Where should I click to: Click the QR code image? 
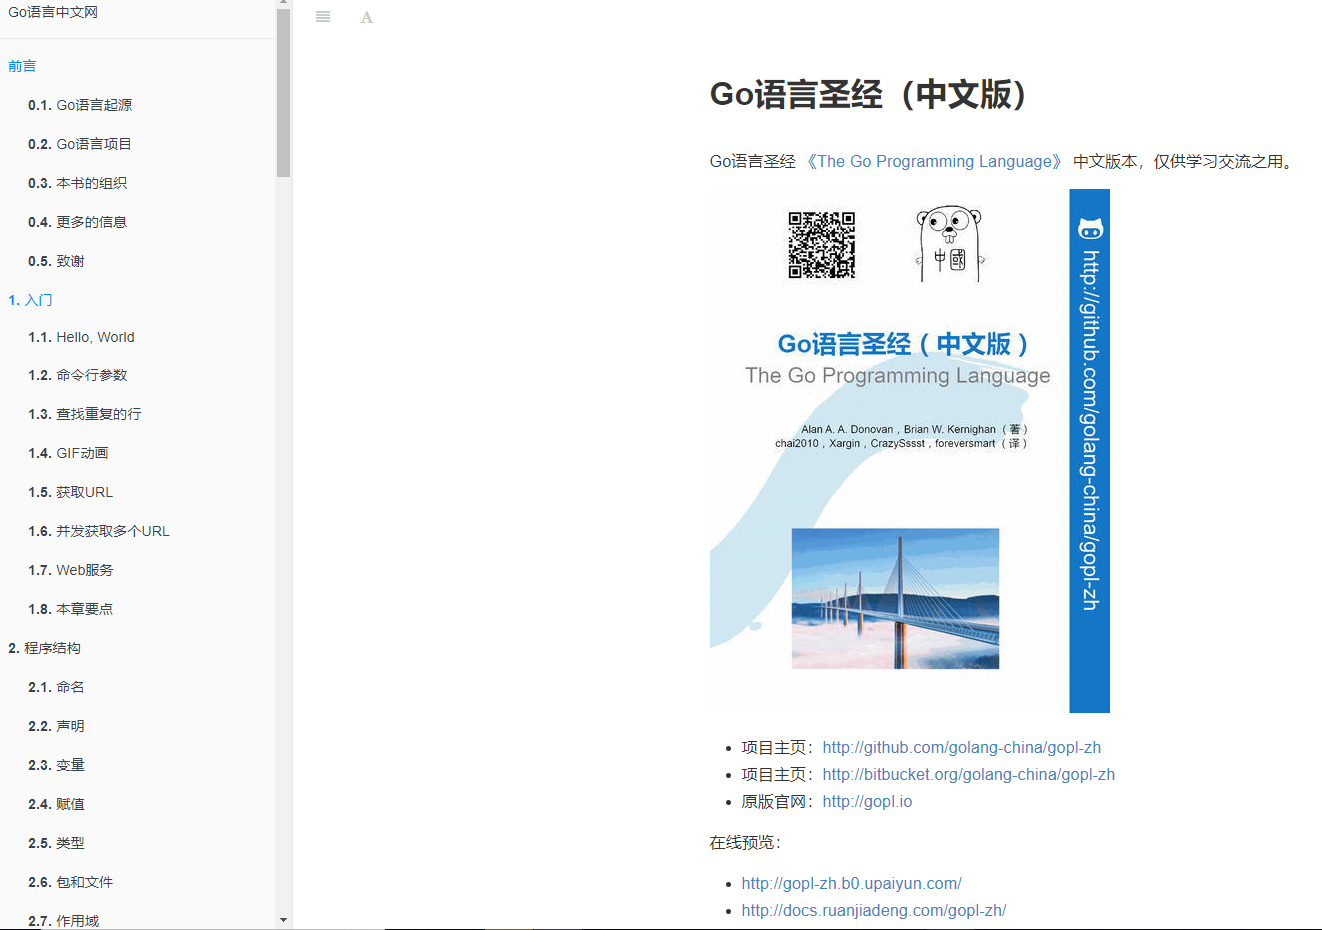pos(822,245)
